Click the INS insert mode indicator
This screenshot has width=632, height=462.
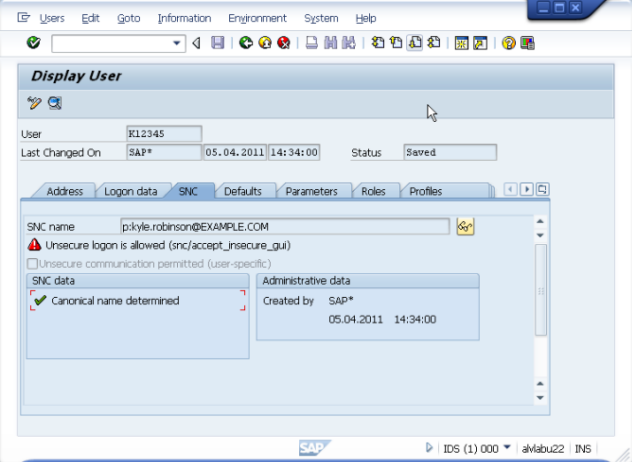tap(583, 448)
